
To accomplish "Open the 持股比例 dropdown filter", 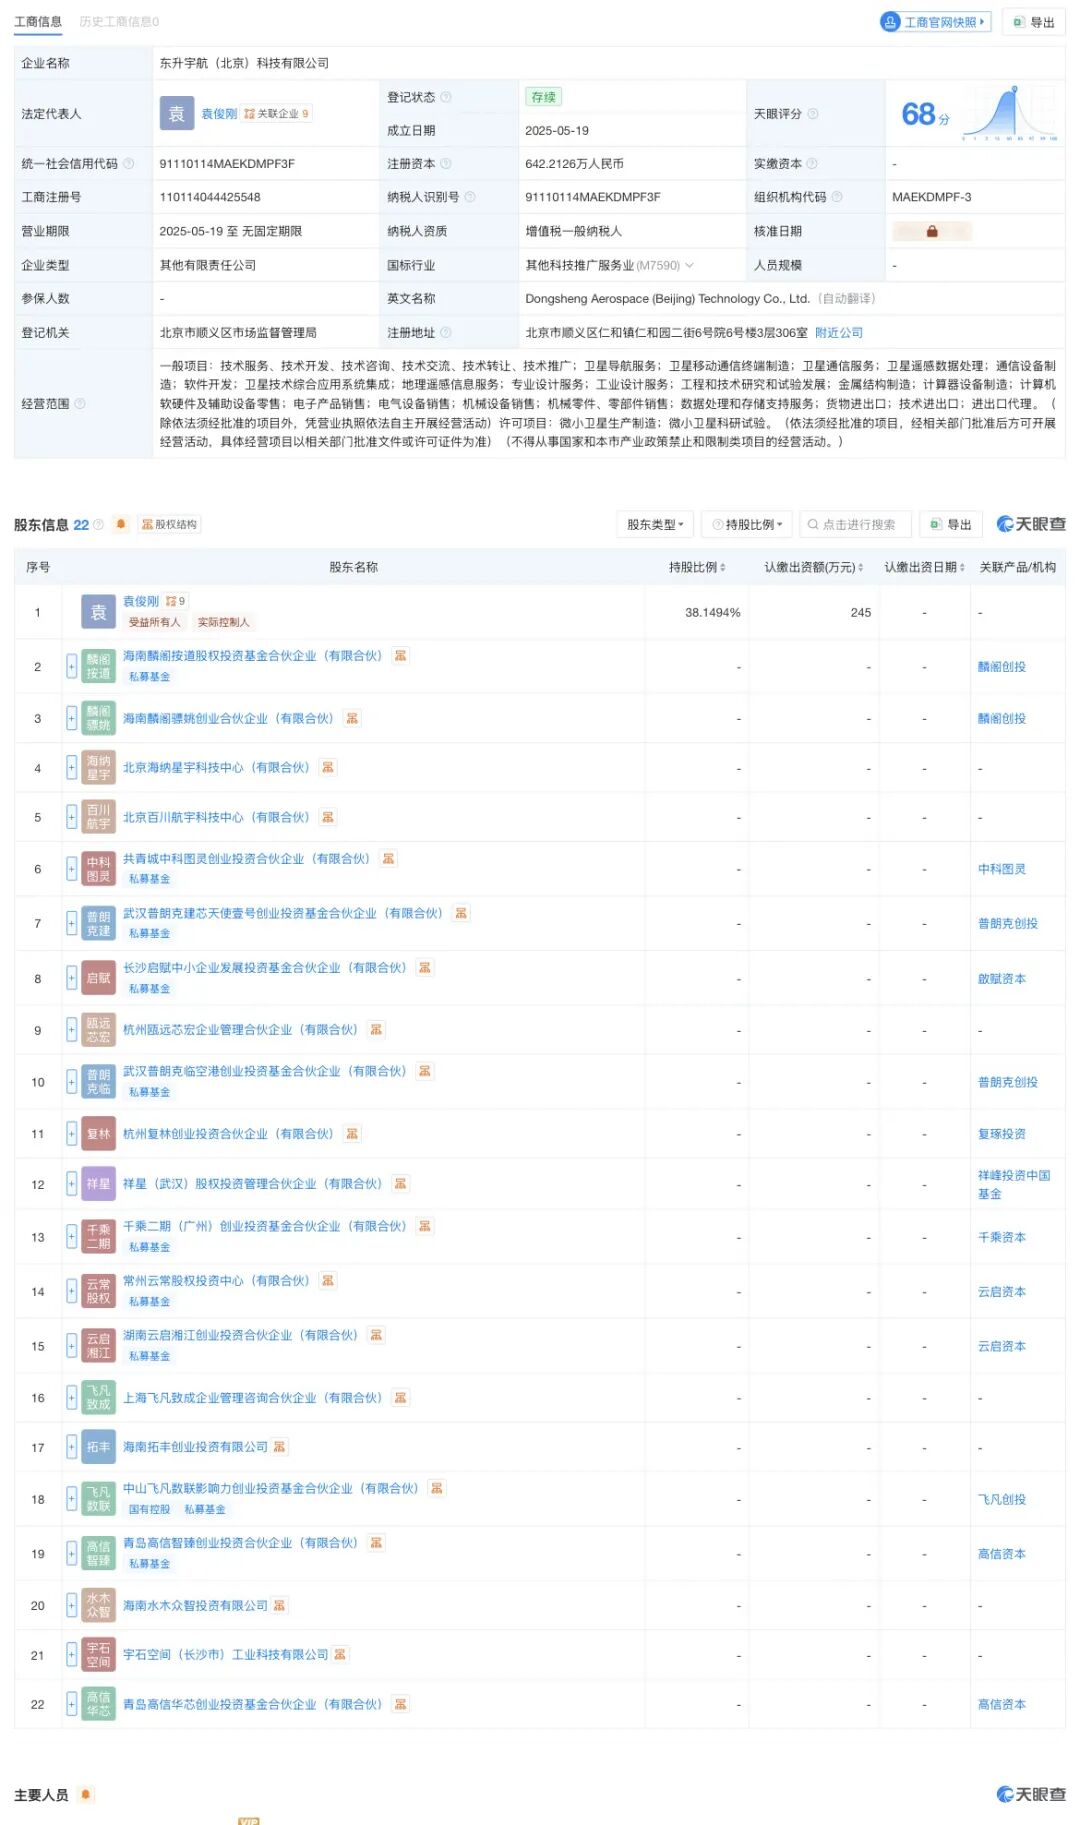I will coord(747,524).
